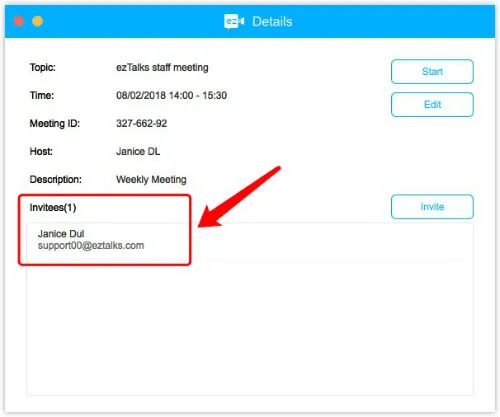Click the Topic: label
Image resolution: width=500 pixels, height=417 pixels.
(43, 68)
